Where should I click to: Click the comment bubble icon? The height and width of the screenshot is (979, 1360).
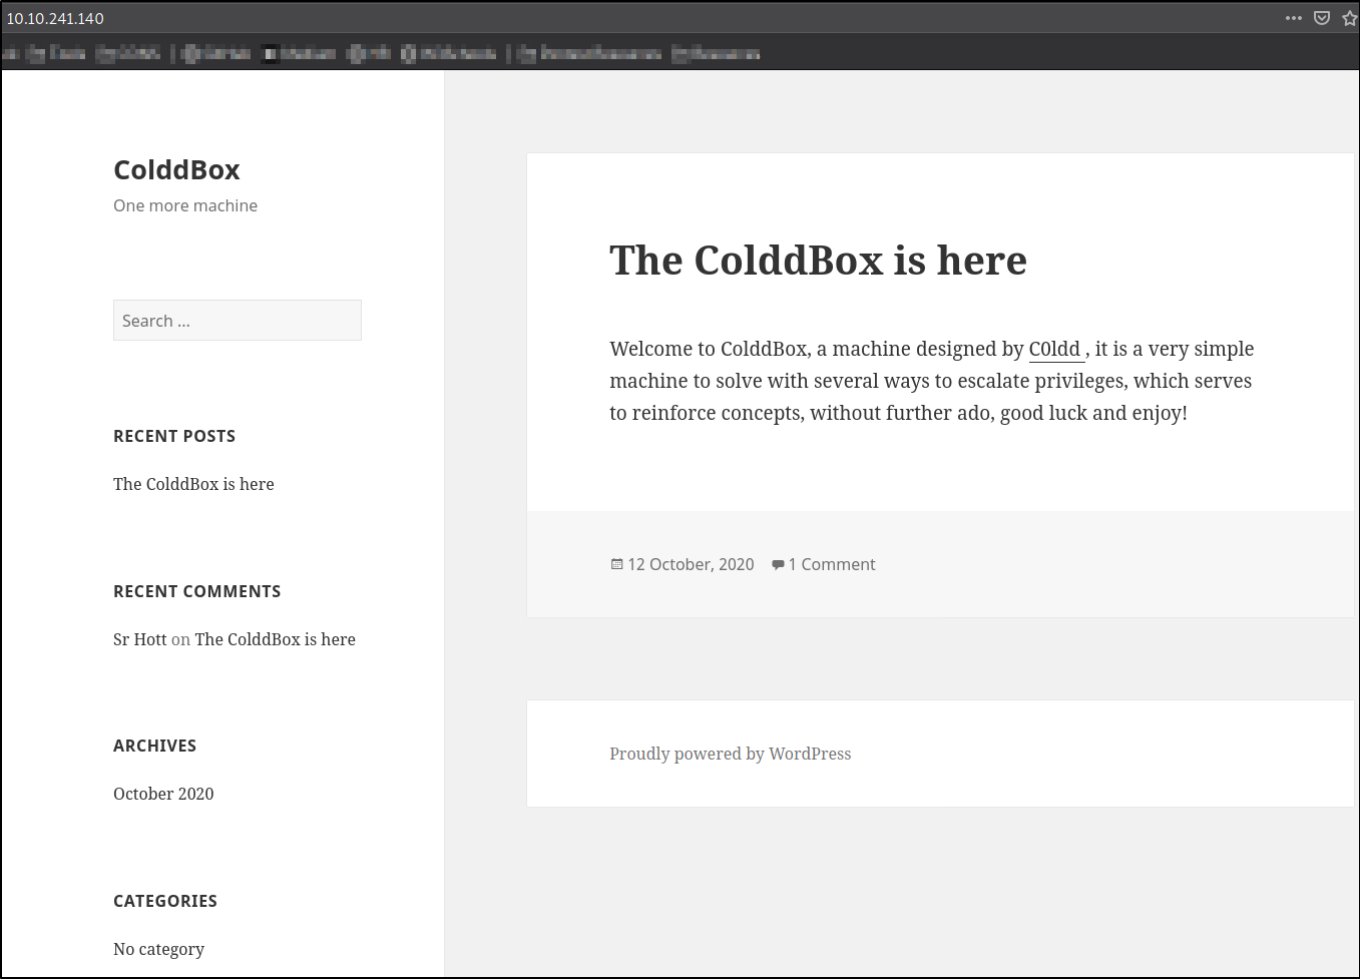[778, 565]
